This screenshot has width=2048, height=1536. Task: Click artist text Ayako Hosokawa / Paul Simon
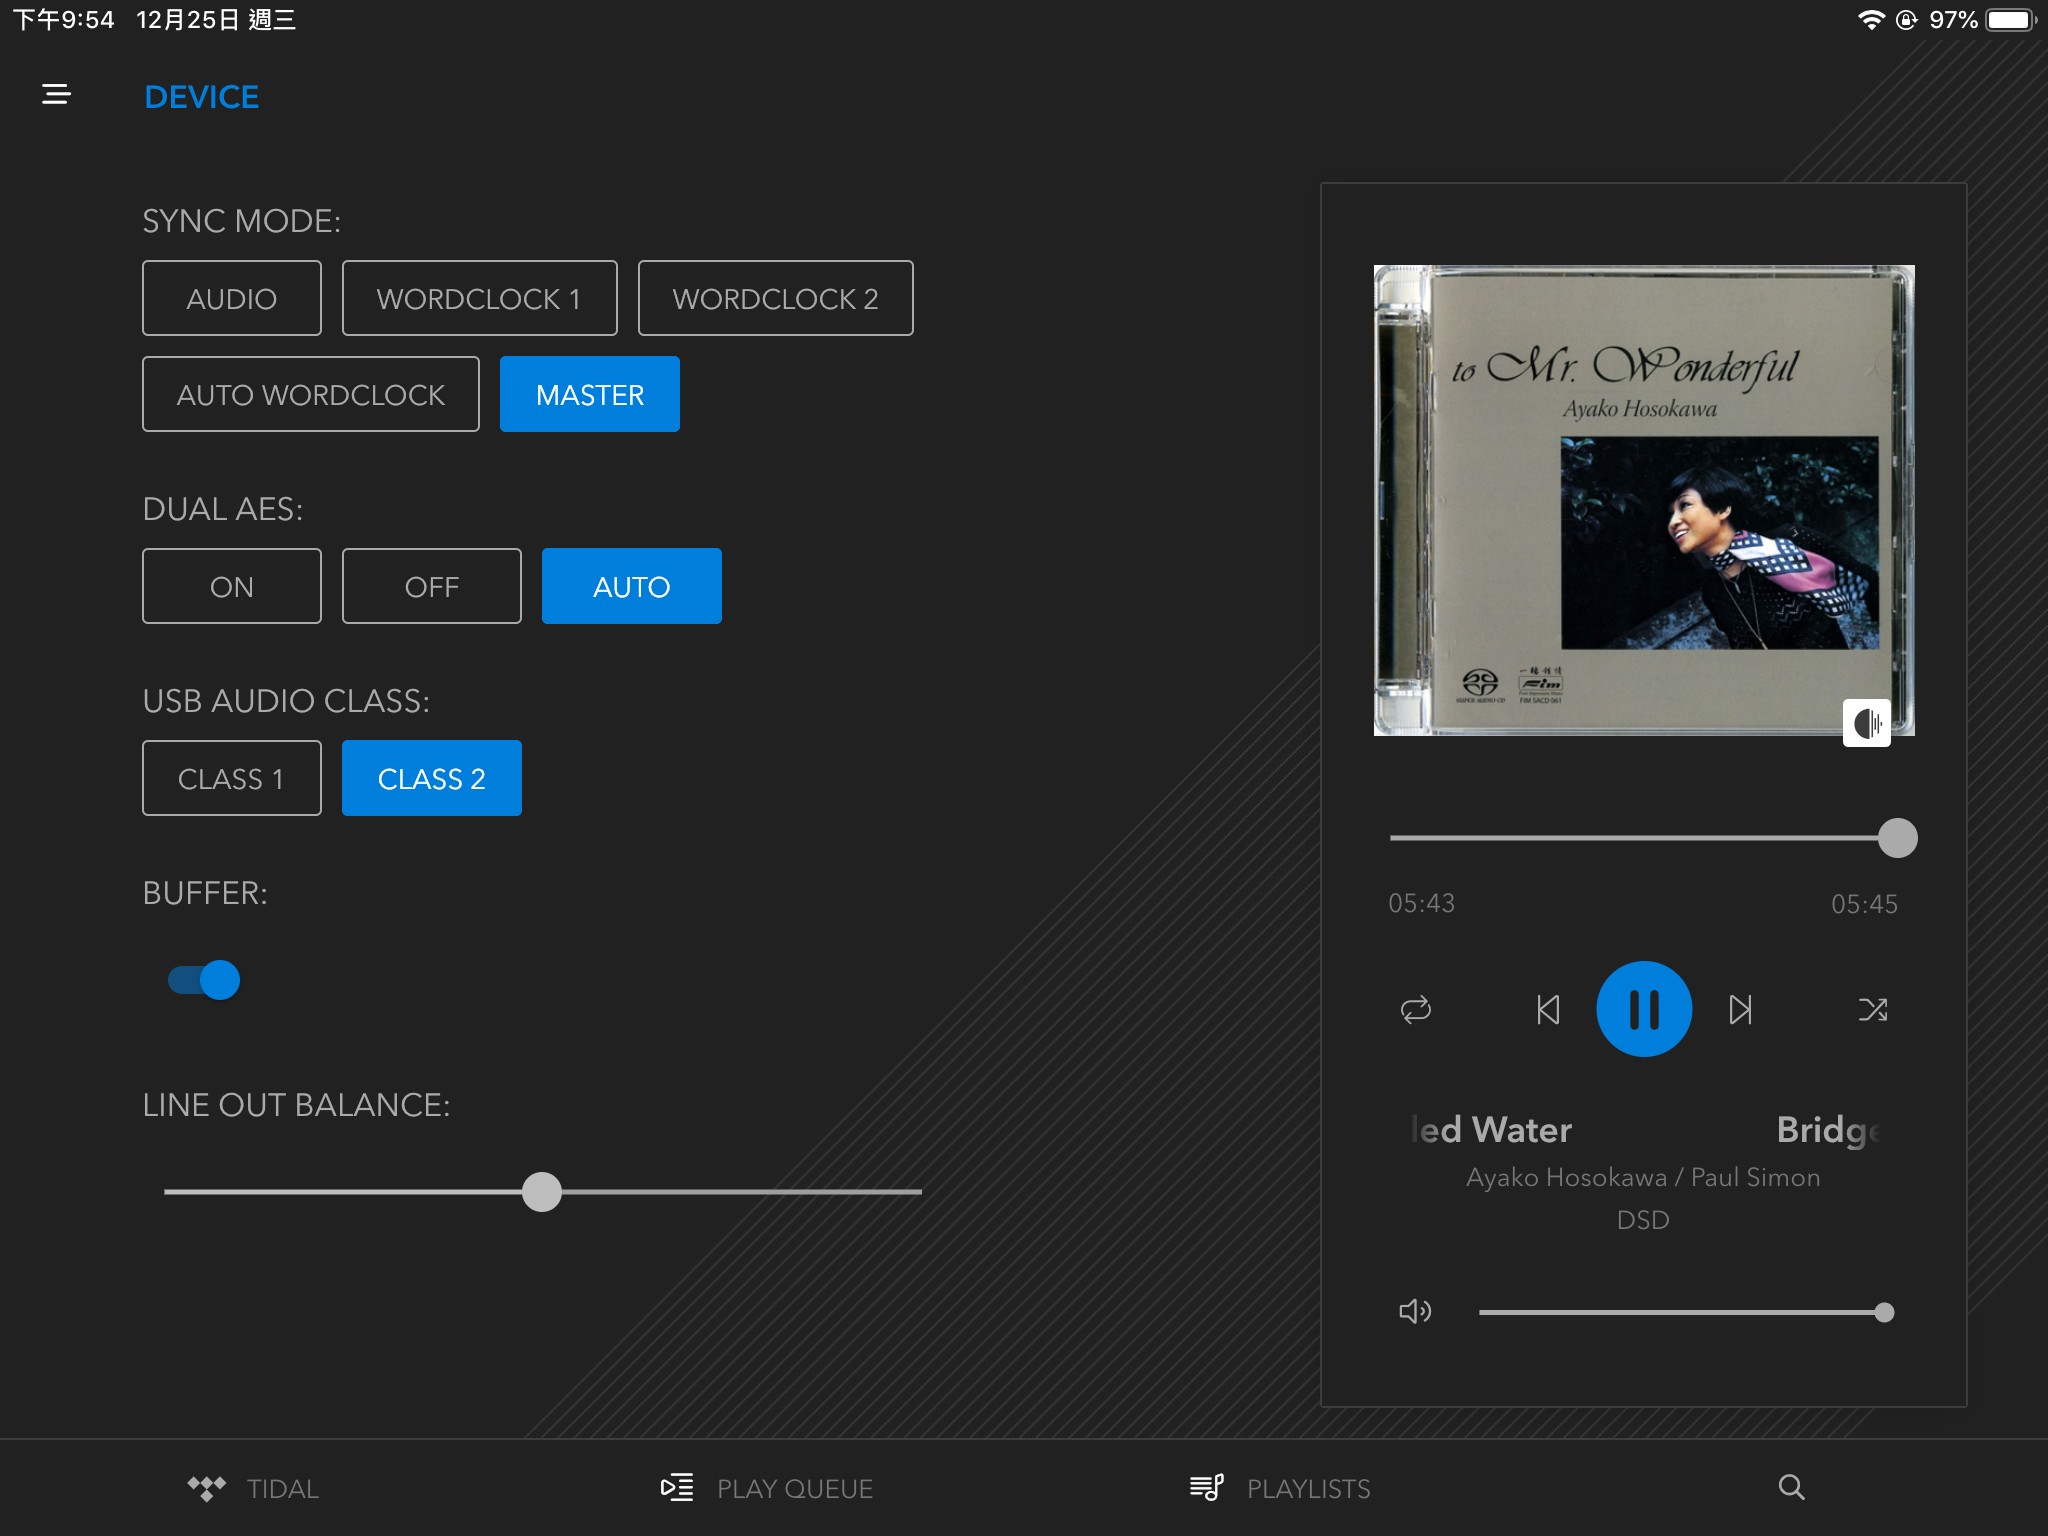click(x=1643, y=1177)
